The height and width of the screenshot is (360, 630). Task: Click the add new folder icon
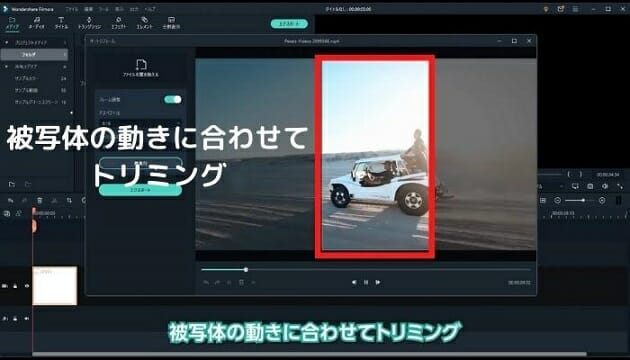tap(12, 184)
